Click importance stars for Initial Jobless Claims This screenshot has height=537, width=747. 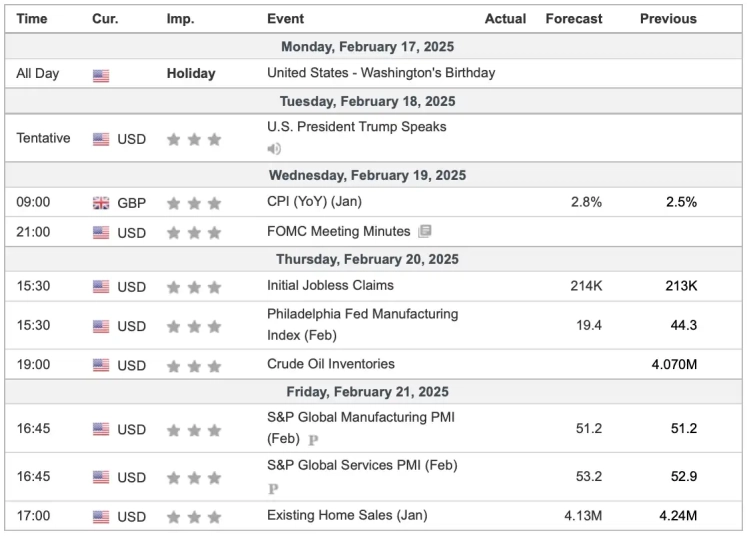[x=194, y=287]
